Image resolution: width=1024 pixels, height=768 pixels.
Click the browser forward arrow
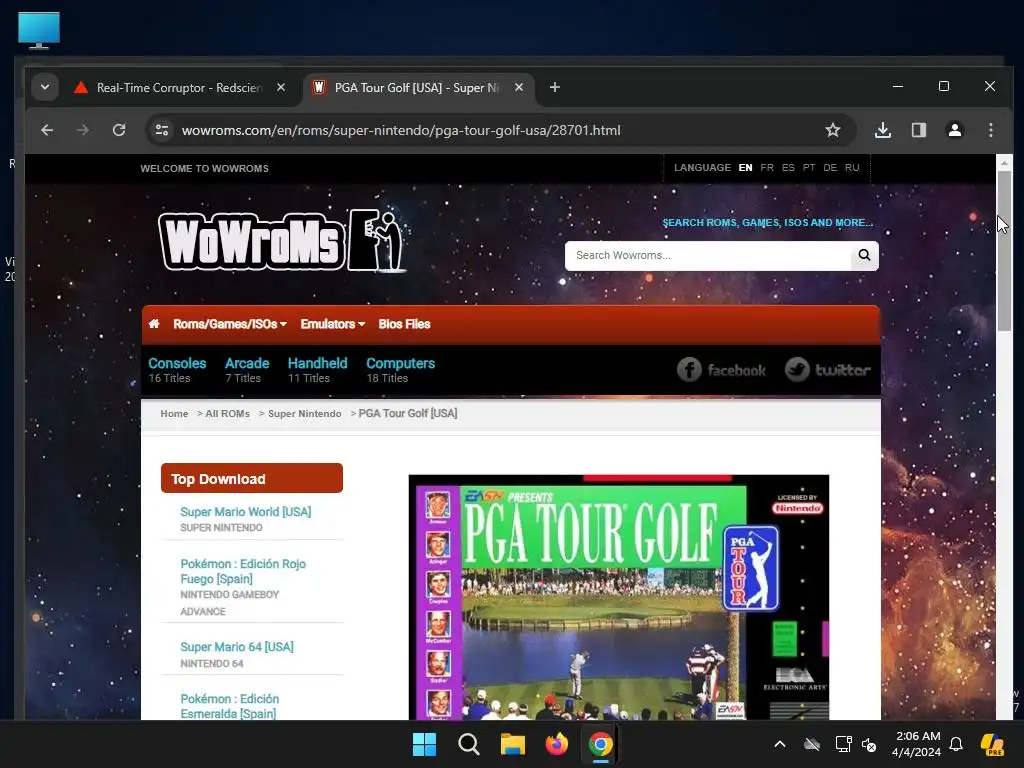pos(82,130)
